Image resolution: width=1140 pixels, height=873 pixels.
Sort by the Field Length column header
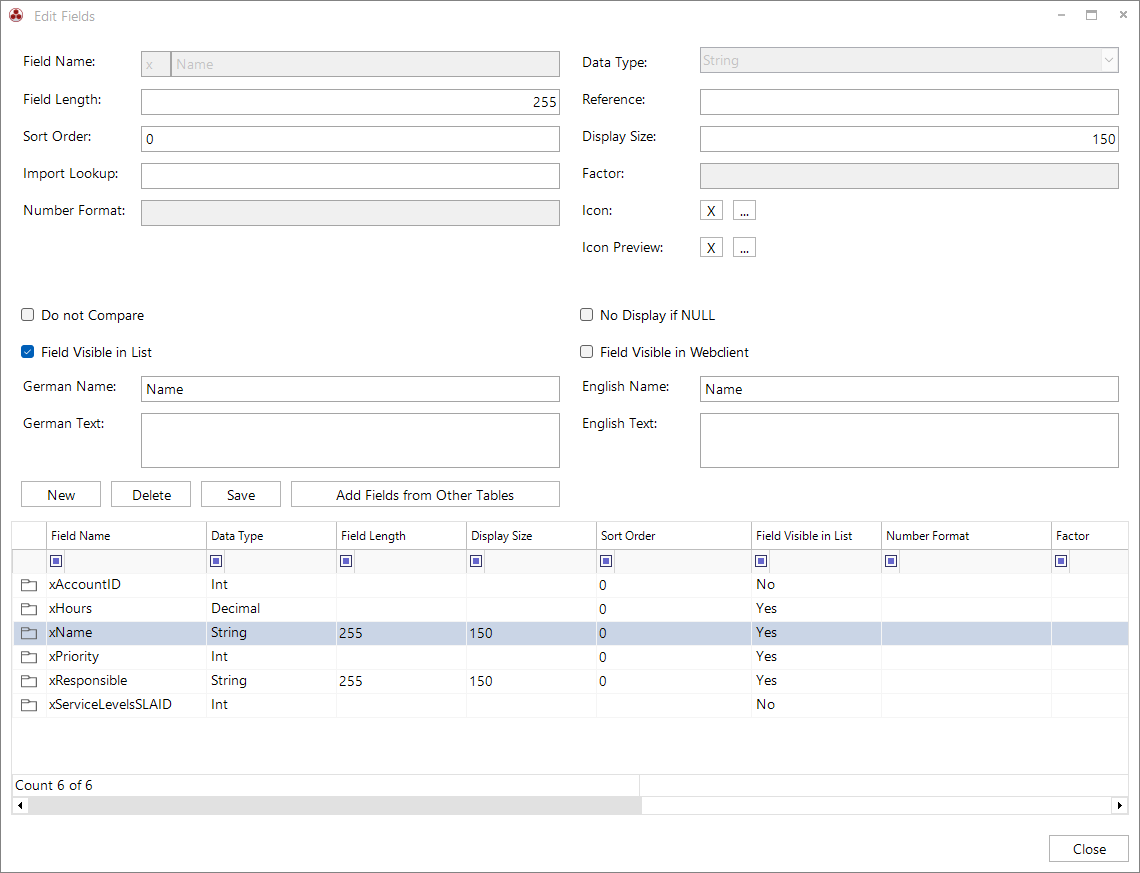pyautogui.click(x=401, y=536)
